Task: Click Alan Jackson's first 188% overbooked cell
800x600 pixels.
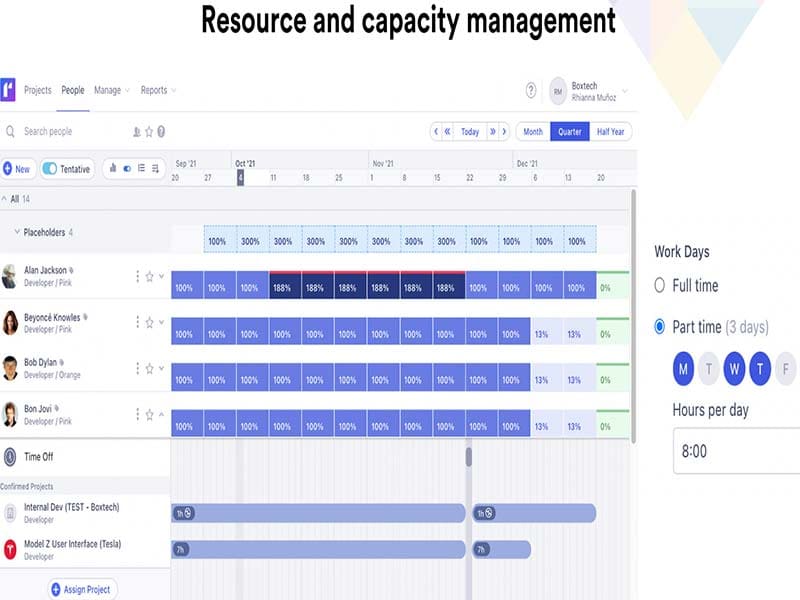Action: pos(285,286)
